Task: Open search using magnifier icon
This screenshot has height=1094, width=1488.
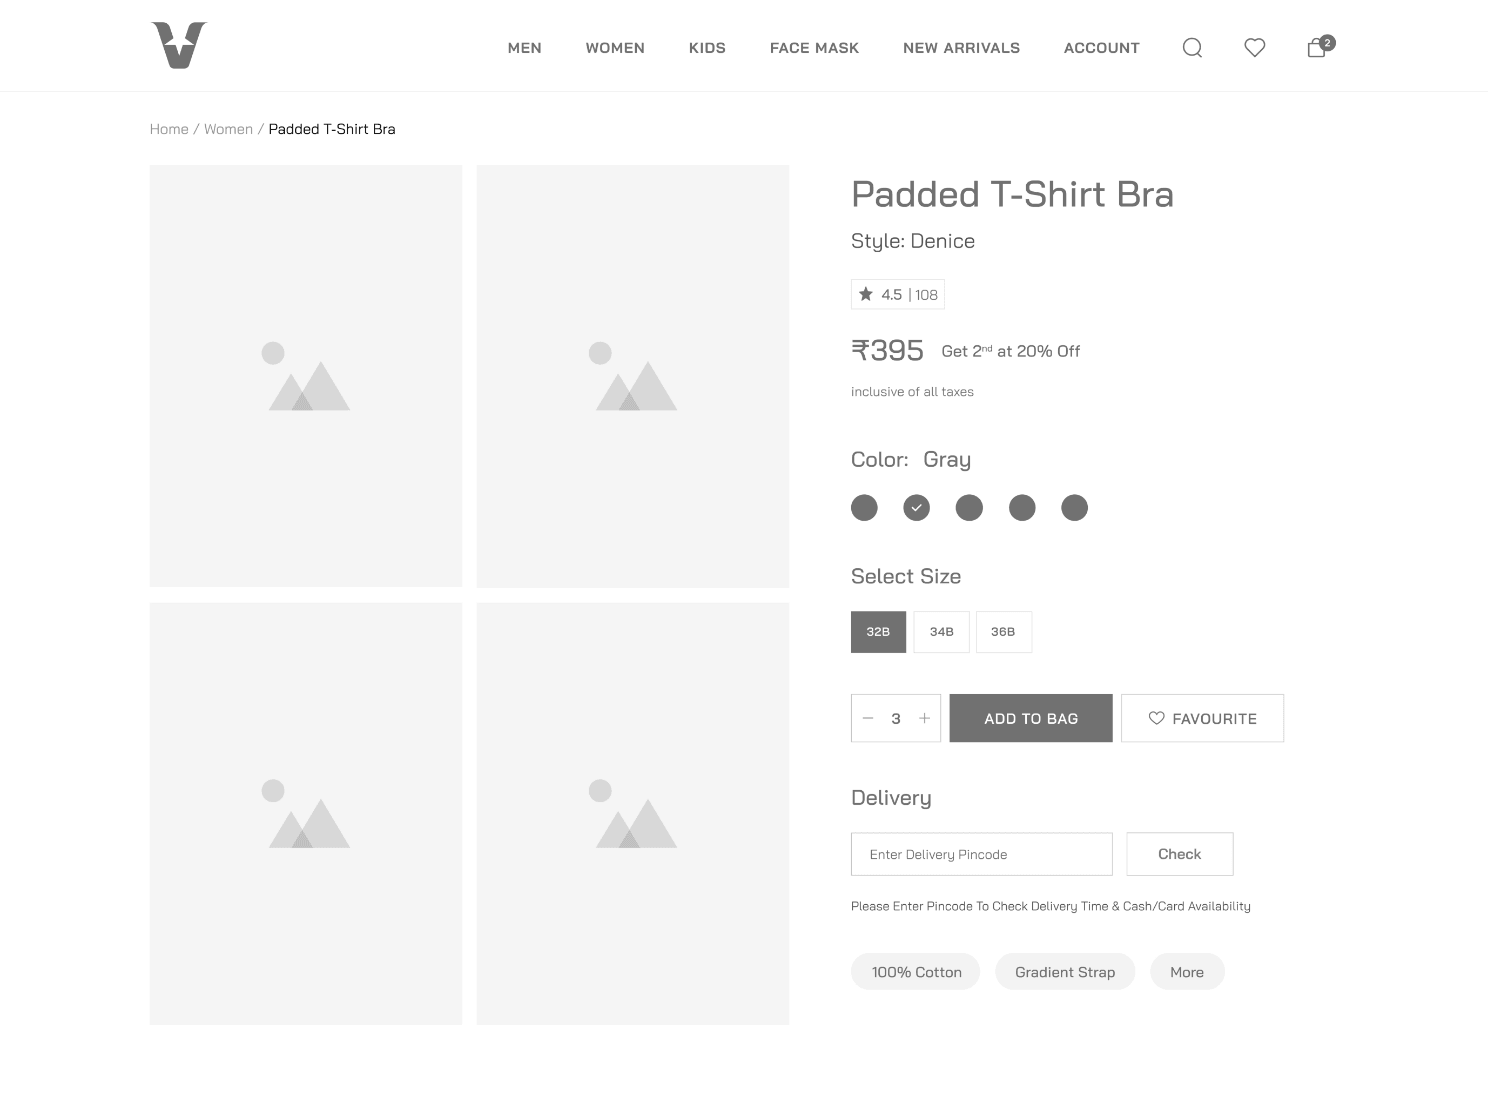Action: [x=1192, y=48]
